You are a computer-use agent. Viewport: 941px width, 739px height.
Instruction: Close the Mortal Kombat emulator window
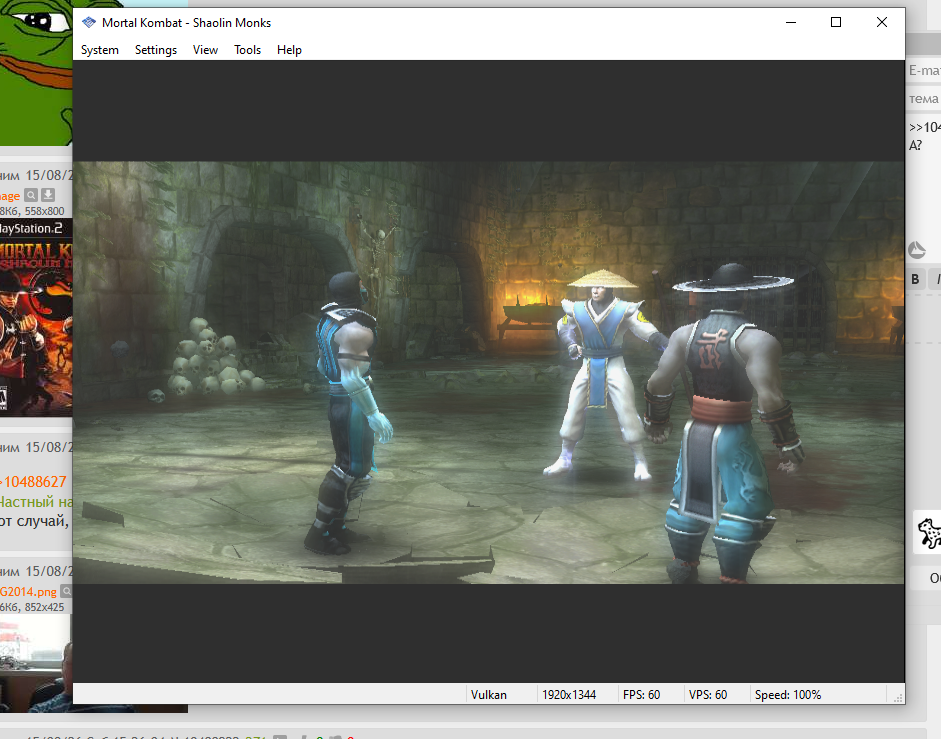pos(882,22)
